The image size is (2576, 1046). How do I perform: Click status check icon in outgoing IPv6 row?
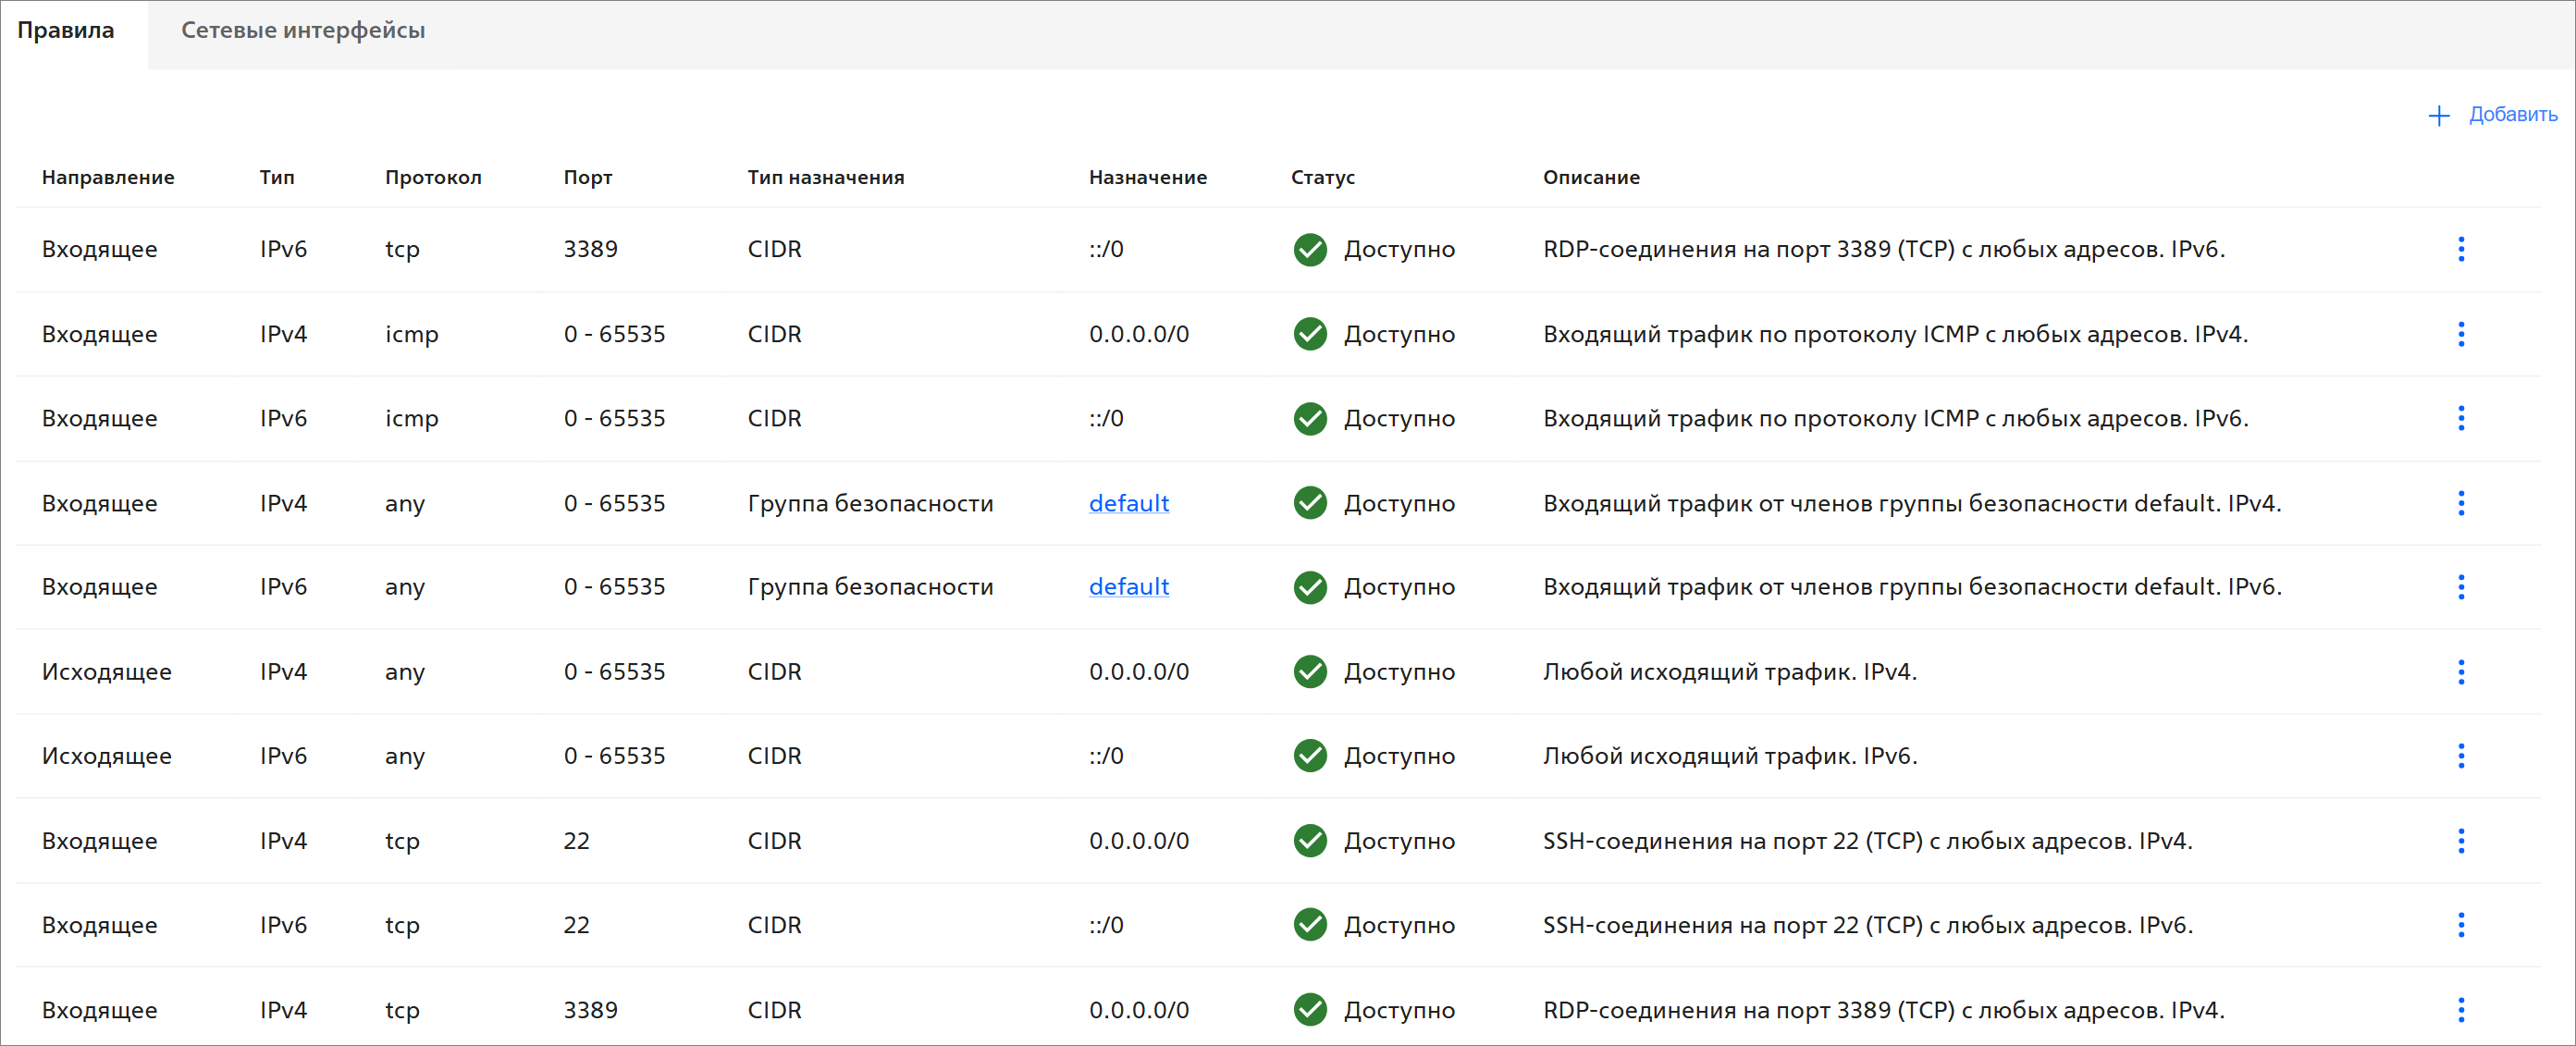tap(1310, 756)
